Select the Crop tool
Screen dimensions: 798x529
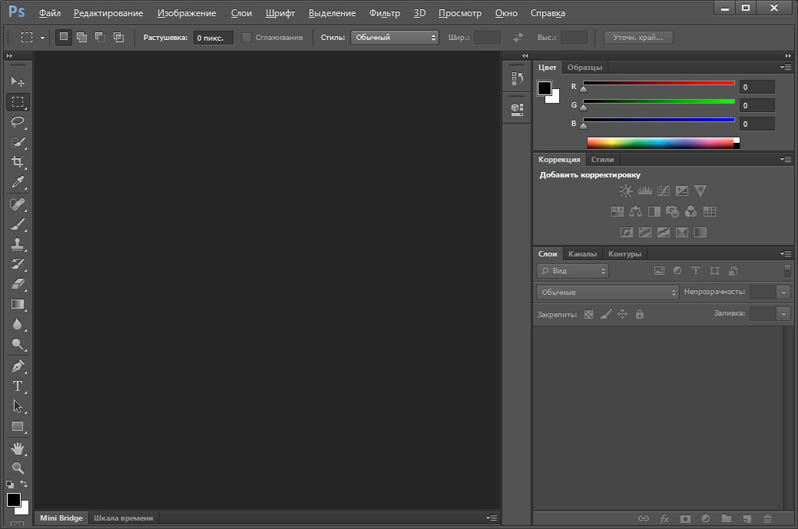click(17, 162)
